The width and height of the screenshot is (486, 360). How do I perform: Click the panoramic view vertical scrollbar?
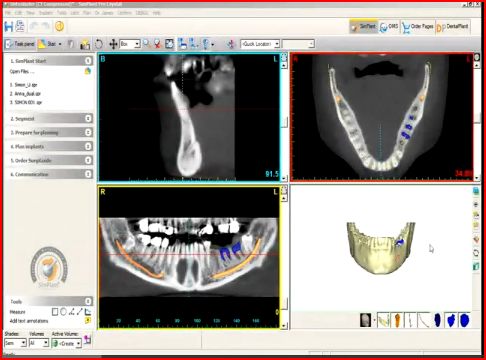(x=284, y=262)
